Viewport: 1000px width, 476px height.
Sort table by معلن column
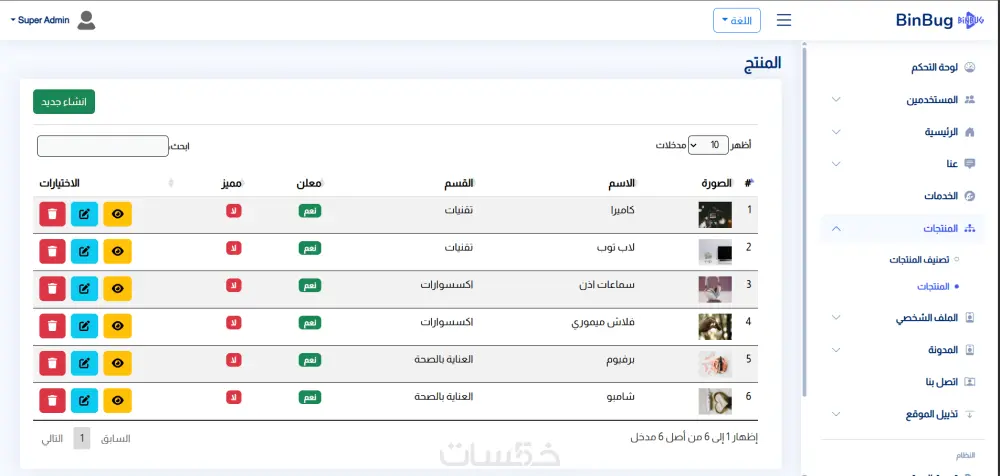point(311,184)
